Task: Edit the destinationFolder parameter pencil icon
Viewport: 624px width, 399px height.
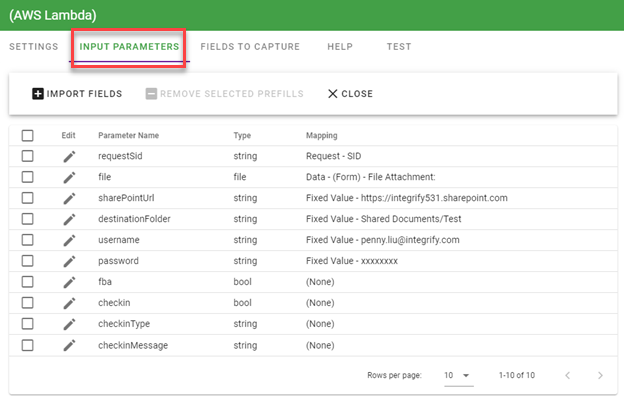Action: [69, 219]
